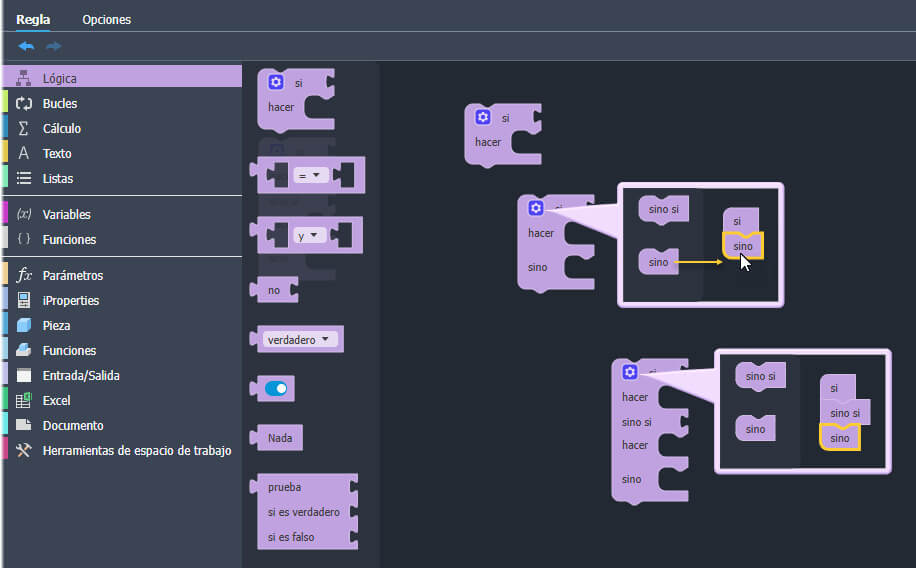
Task: Click 'si' block in lower popup
Action: tap(838, 387)
